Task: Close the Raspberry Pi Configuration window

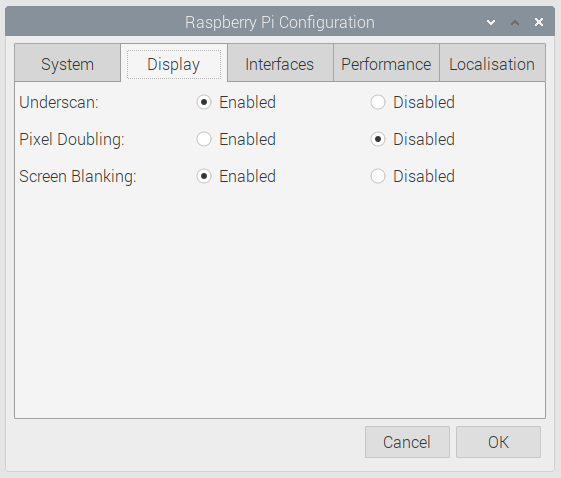Action: 539,22
